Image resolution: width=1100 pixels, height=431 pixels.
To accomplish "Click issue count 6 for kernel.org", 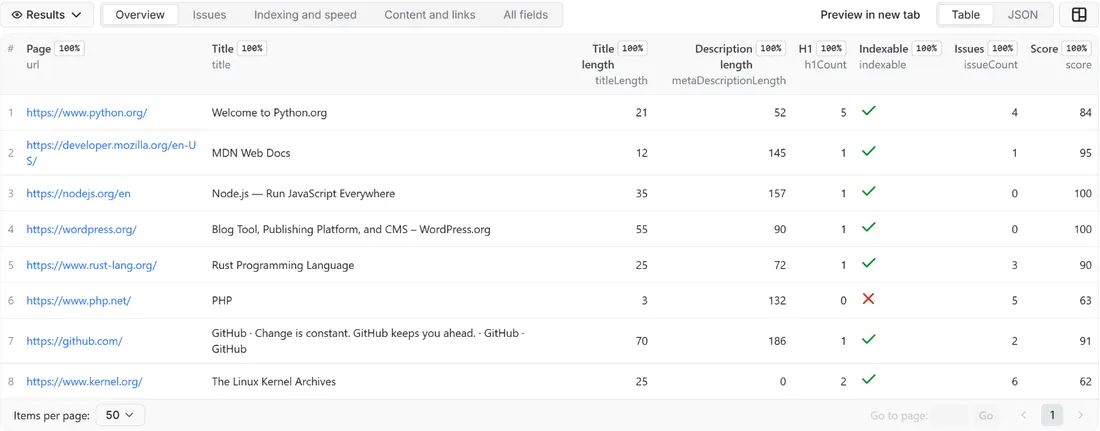I will pyautogui.click(x=1014, y=382).
